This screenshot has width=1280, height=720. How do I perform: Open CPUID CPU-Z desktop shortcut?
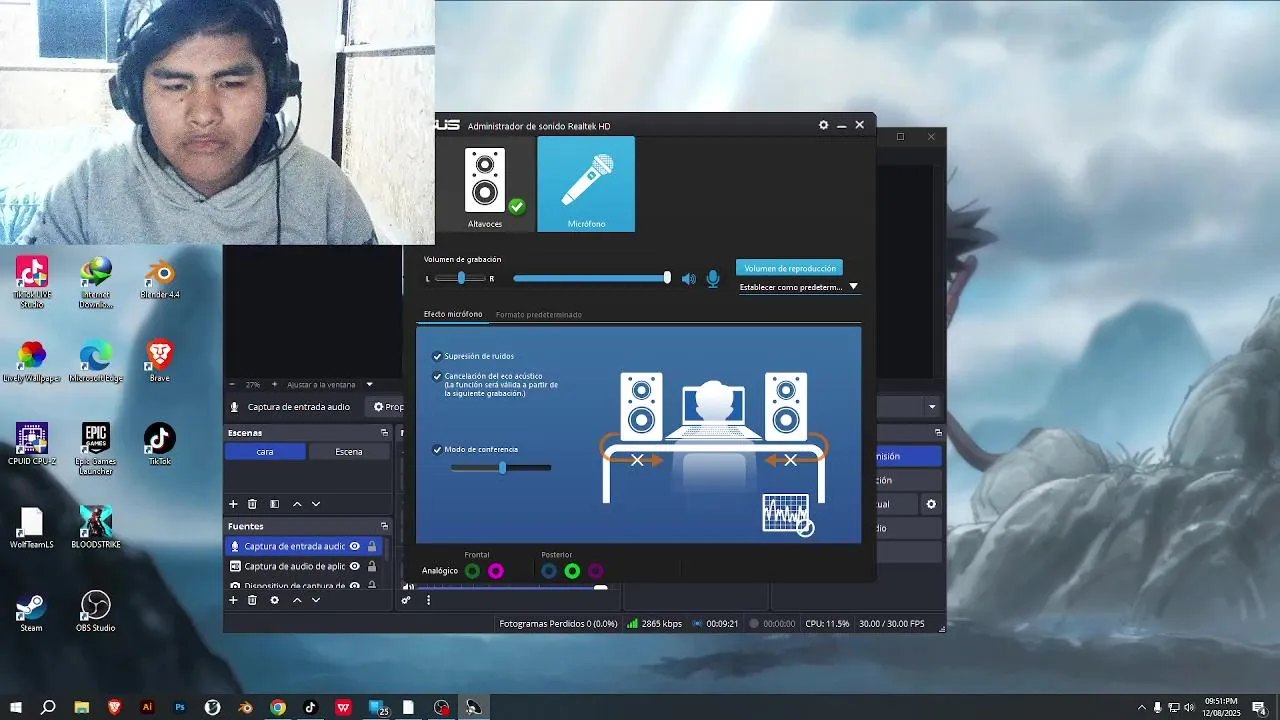click(x=31, y=445)
